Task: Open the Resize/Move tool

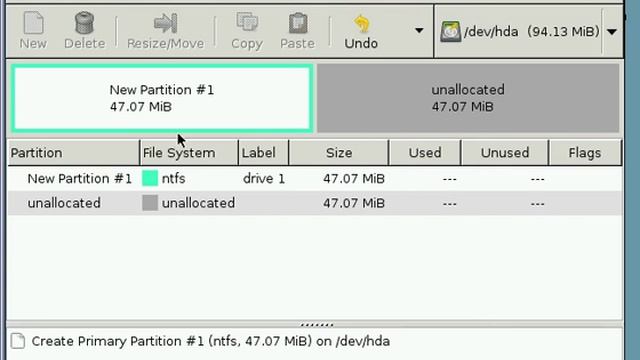Action: 165,31
